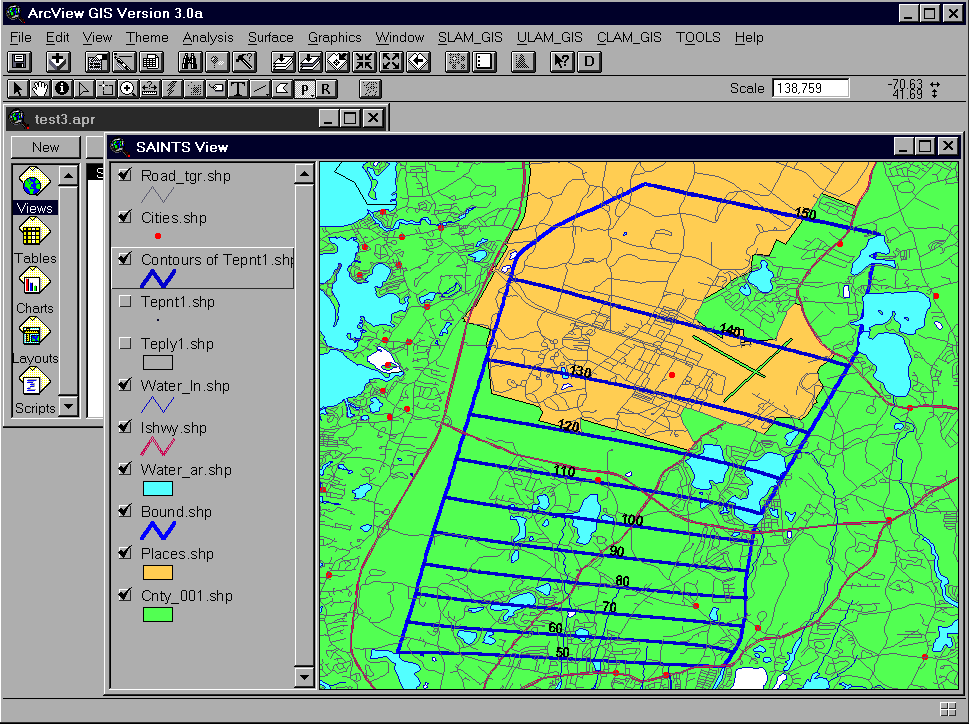Uncheck the Cities.shp theme checkbox
The width and height of the screenshot is (969, 724).
125,217
